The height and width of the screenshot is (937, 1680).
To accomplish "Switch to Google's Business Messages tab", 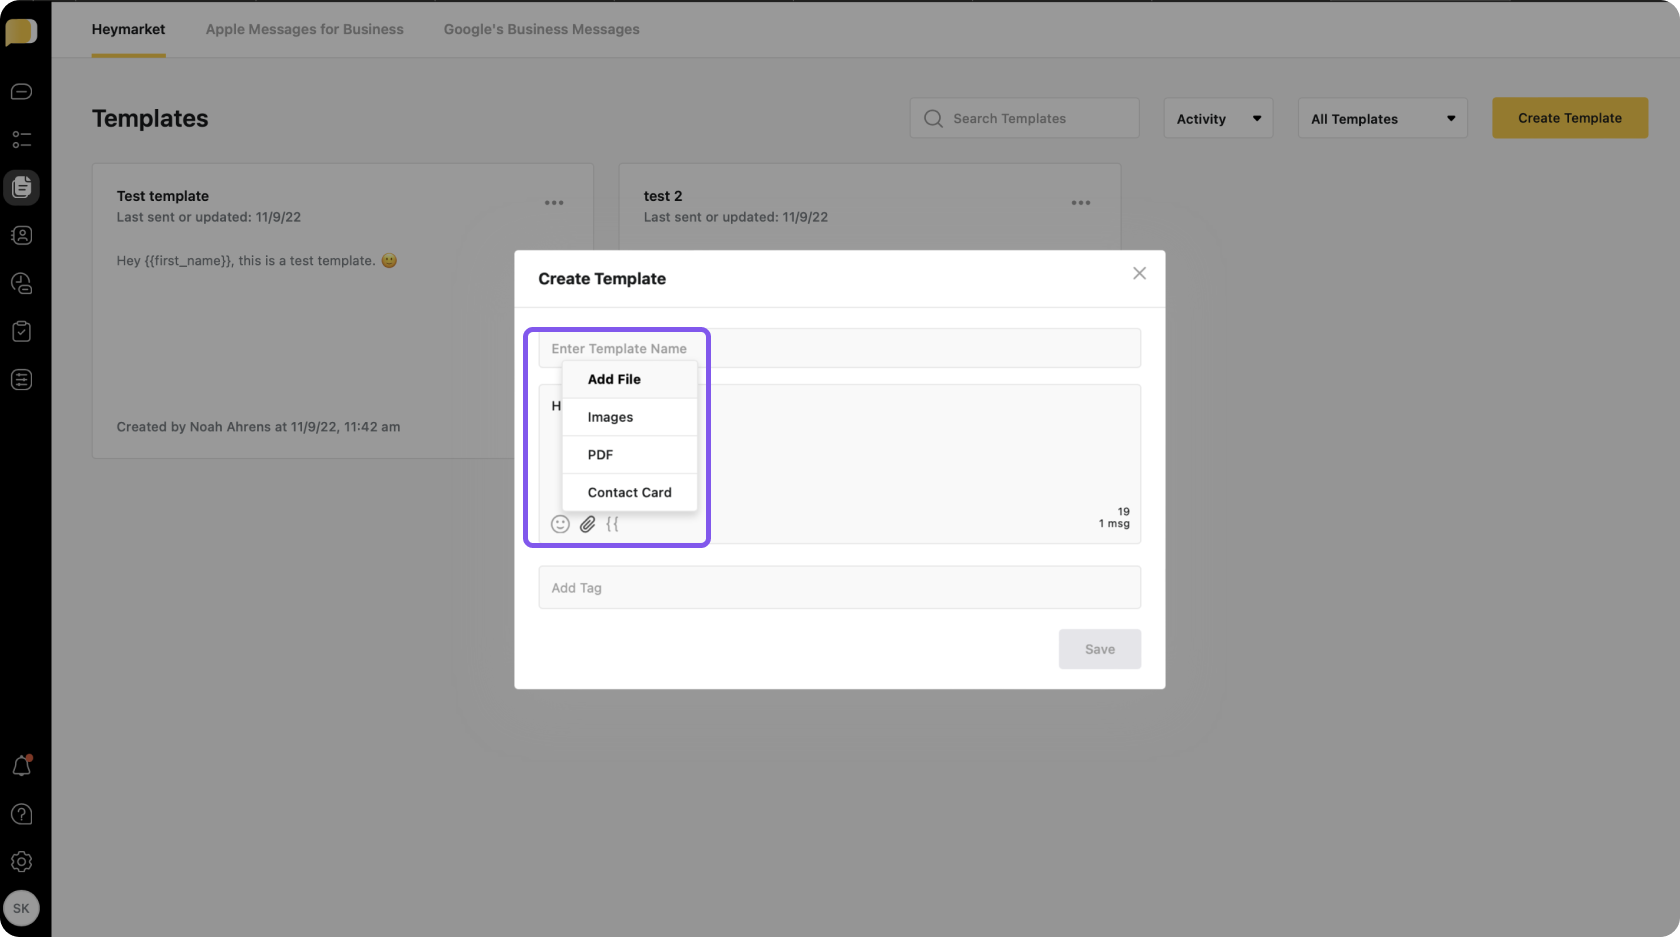I will point(541,29).
